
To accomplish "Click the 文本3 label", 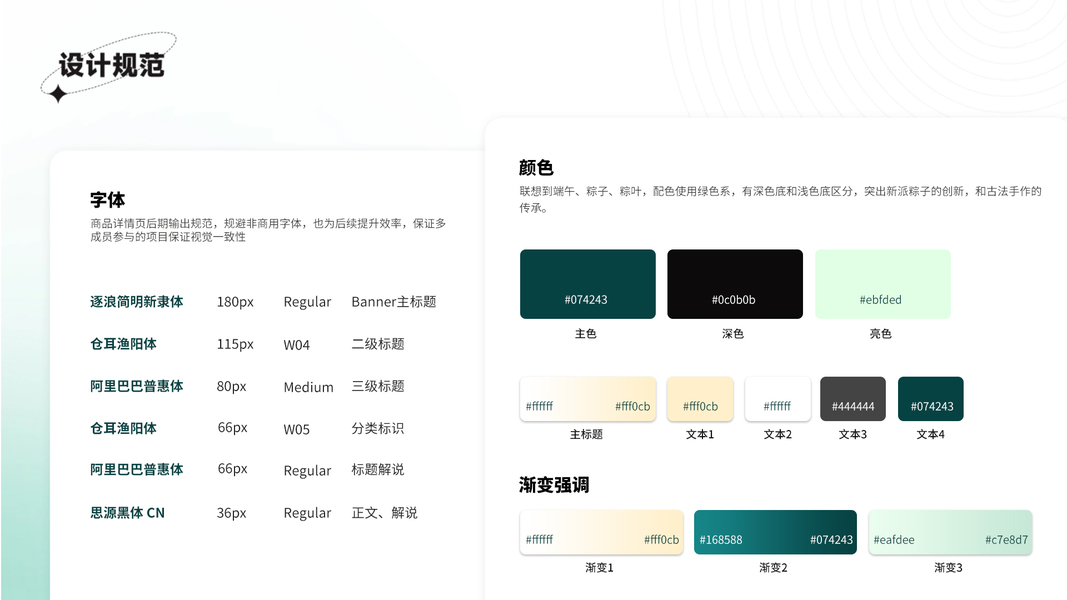I will point(853,434).
